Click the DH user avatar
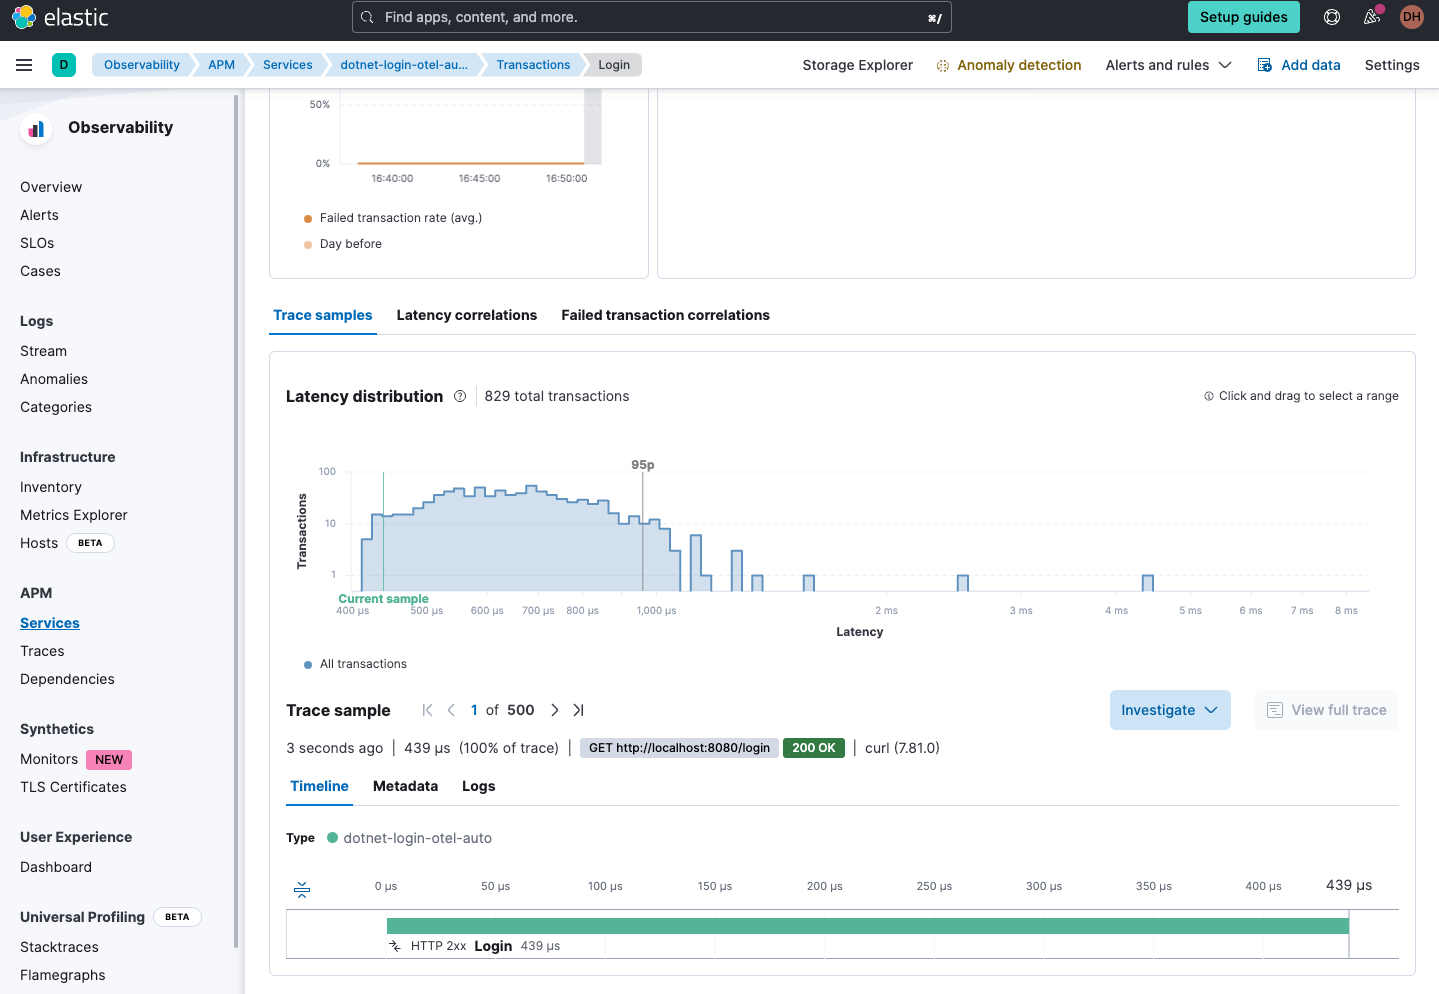This screenshot has width=1439, height=994. pyautogui.click(x=1411, y=17)
